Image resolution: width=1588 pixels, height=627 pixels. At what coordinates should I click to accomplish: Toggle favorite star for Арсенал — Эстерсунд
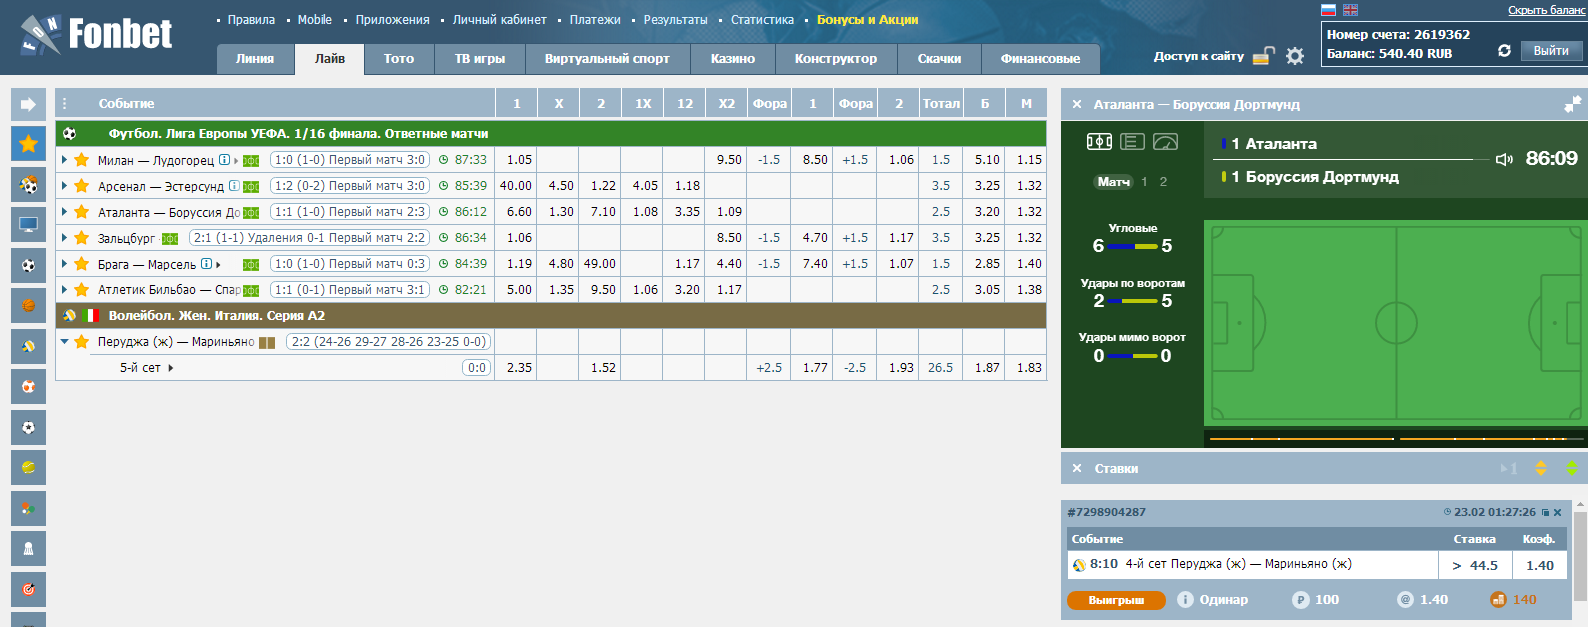(x=82, y=186)
